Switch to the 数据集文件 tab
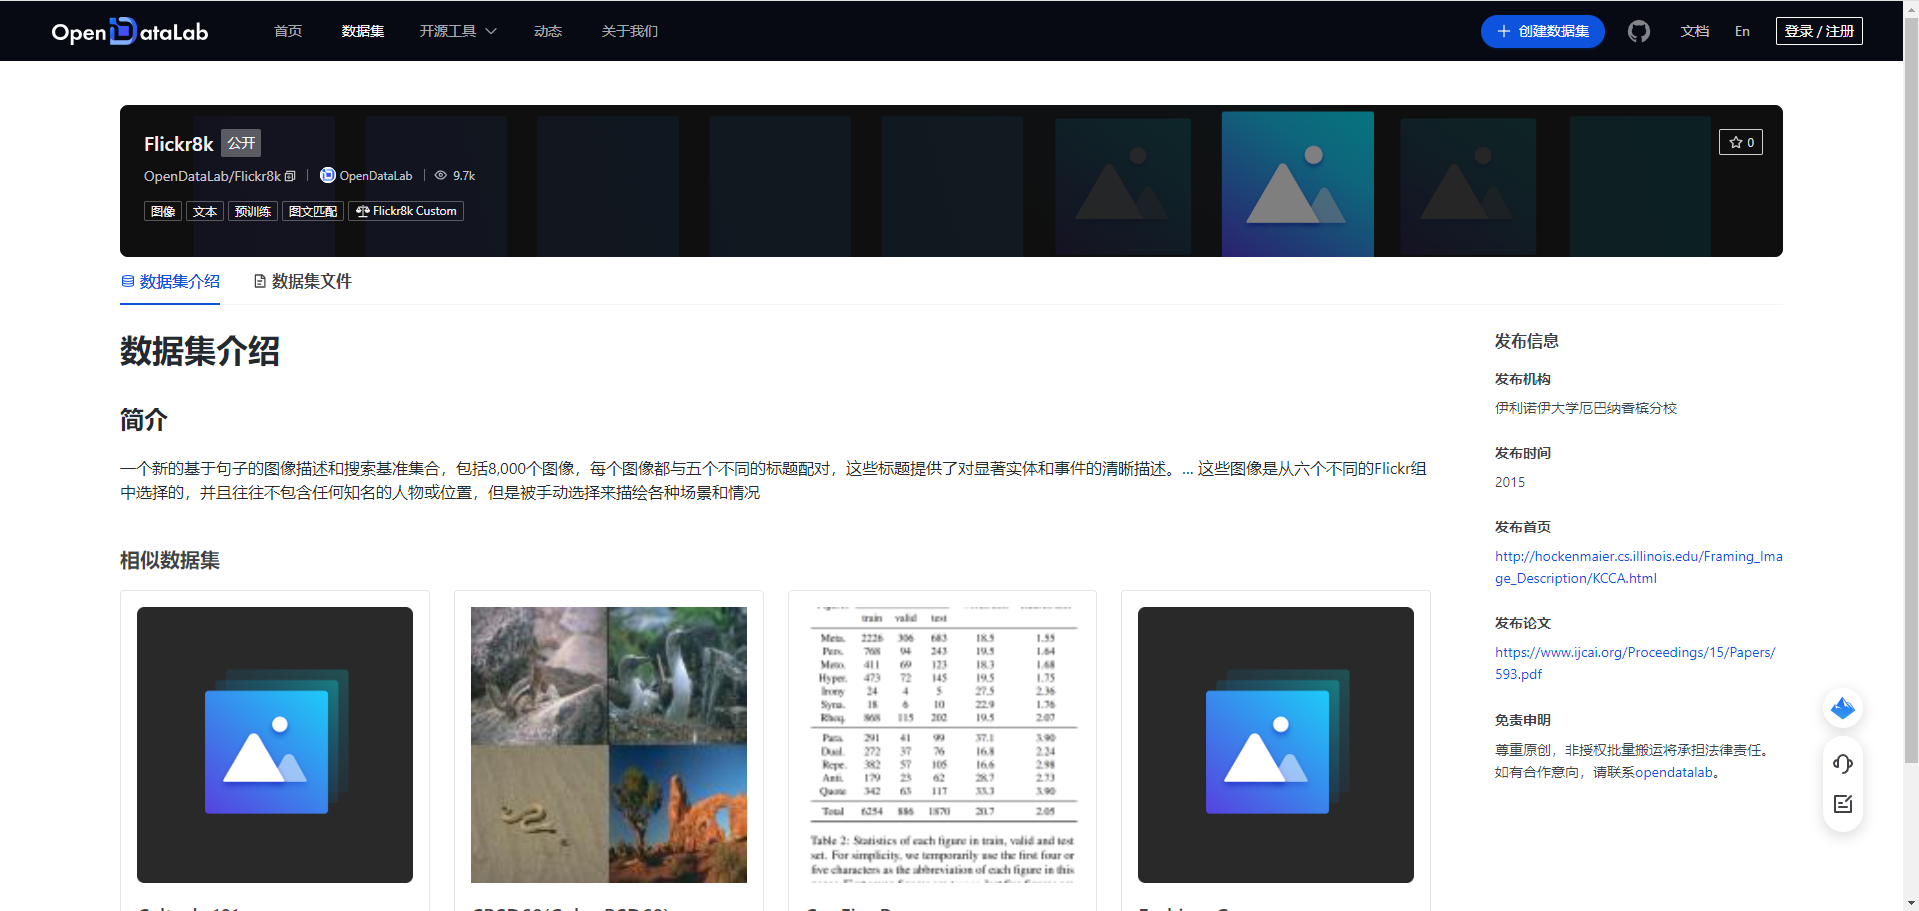Screen dimensions: 1919x911 point(303,282)
